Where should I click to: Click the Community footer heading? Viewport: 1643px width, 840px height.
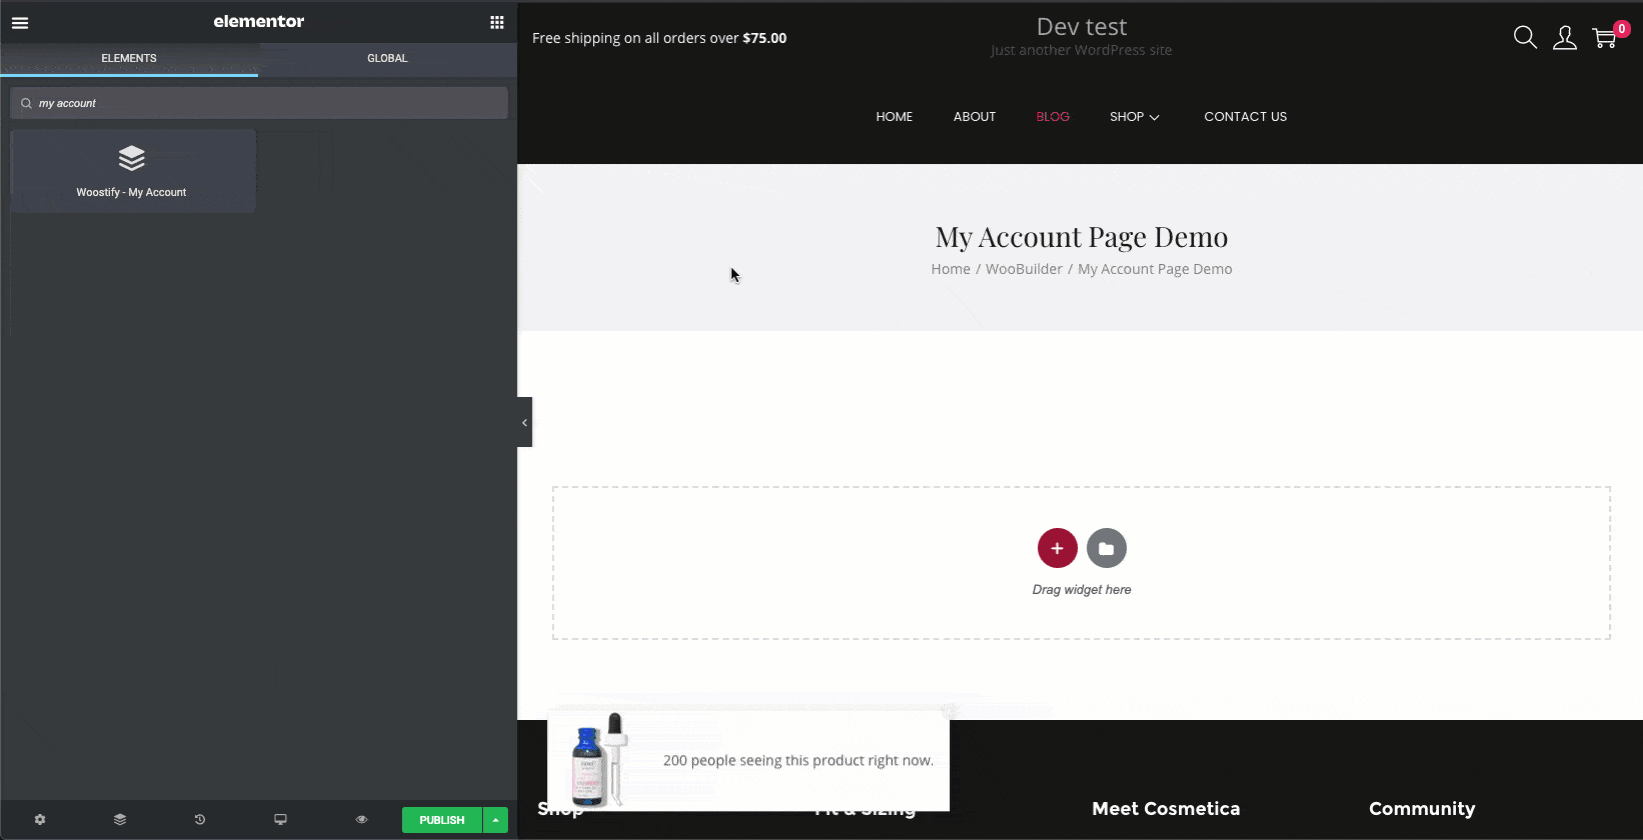point(1421,809)
